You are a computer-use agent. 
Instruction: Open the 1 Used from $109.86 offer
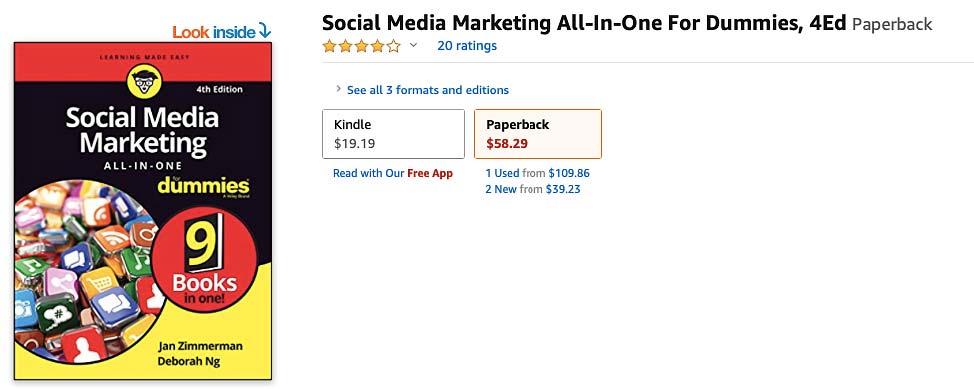[537, 173]
